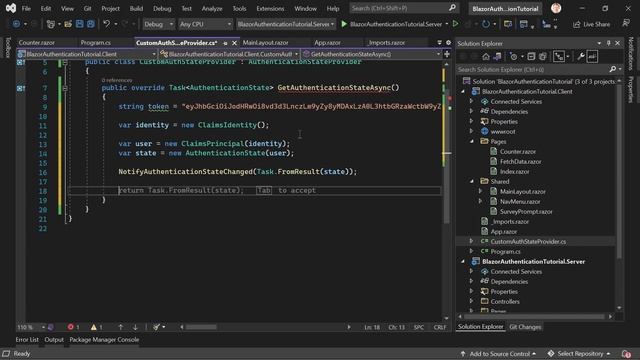This screenshot has height=360, width=640.
Task: Collapse the Shared folder in Solution Explorer
Action: pos(472,181)
